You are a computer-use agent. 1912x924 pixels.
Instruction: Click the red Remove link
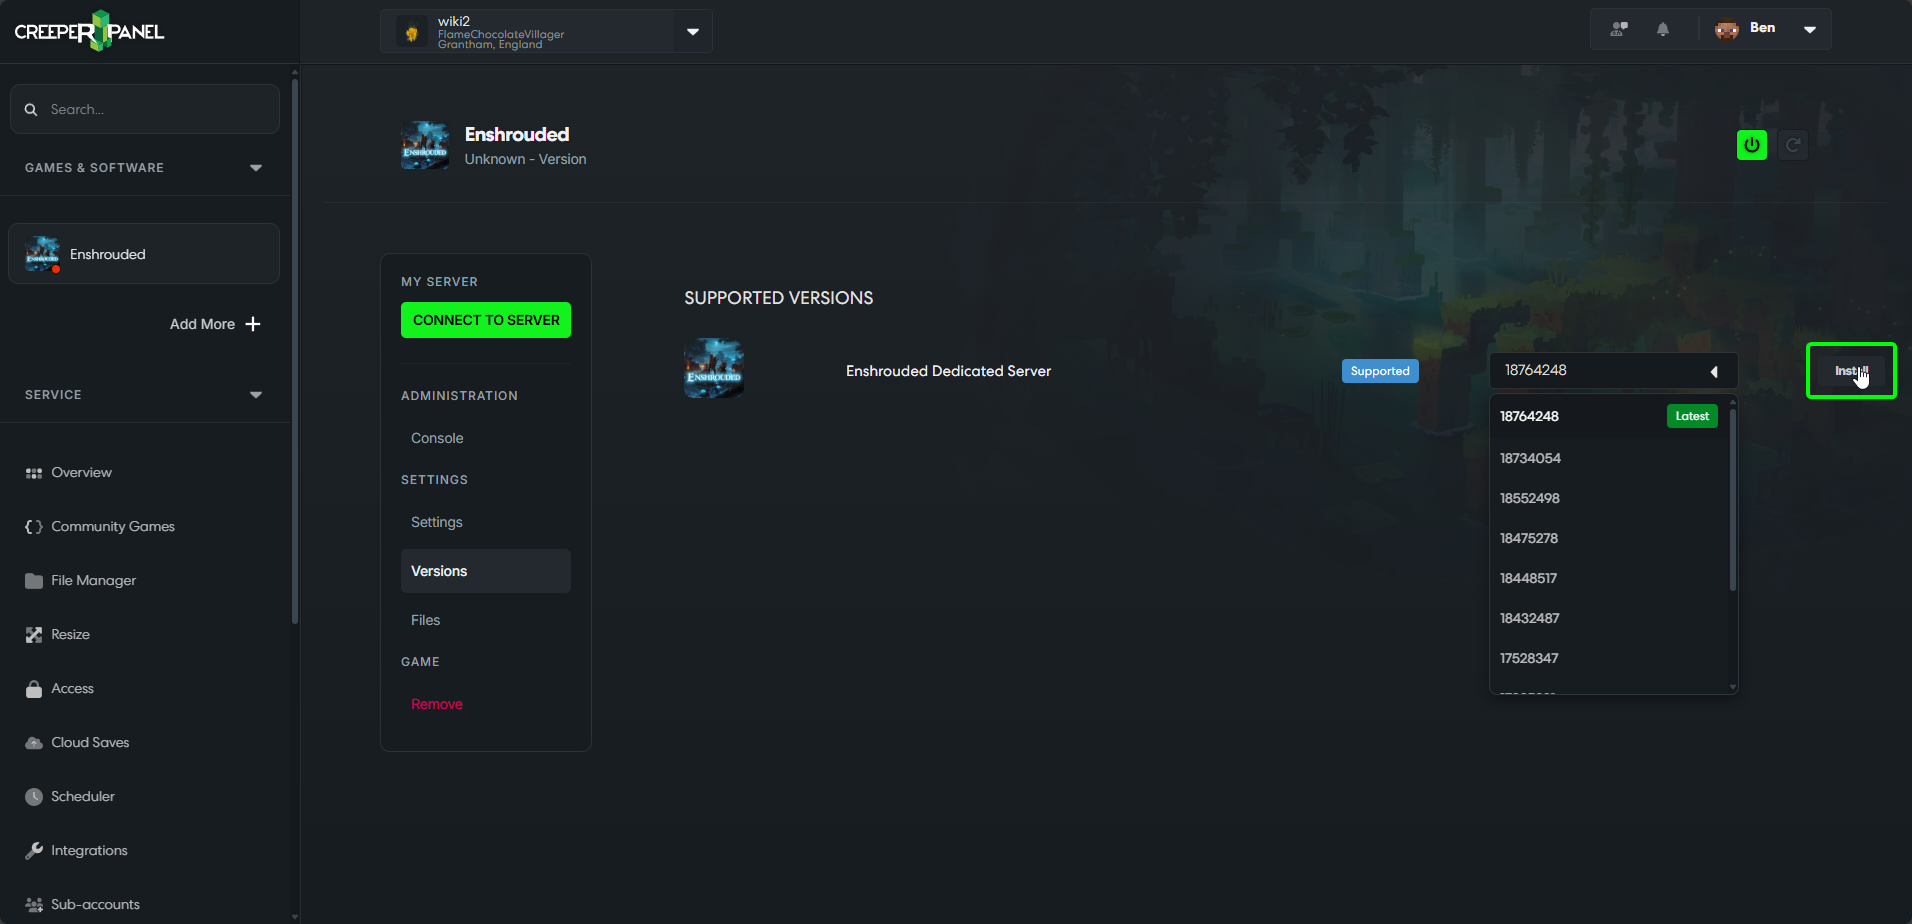pos(437,704)
